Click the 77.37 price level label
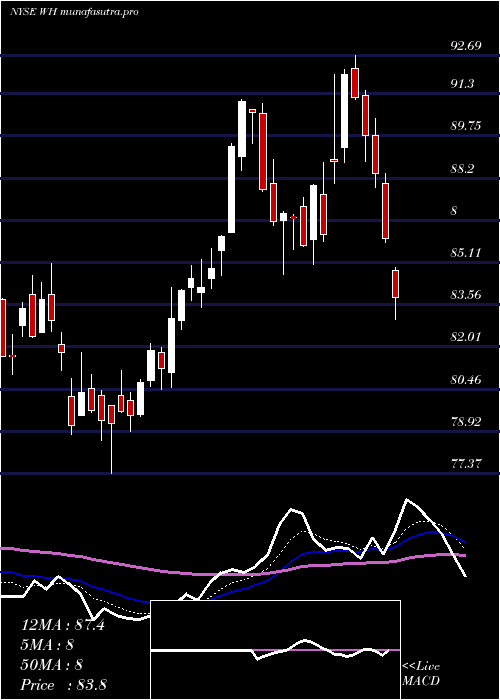Viewport: 500px width, 700px height. pos(466,464)
